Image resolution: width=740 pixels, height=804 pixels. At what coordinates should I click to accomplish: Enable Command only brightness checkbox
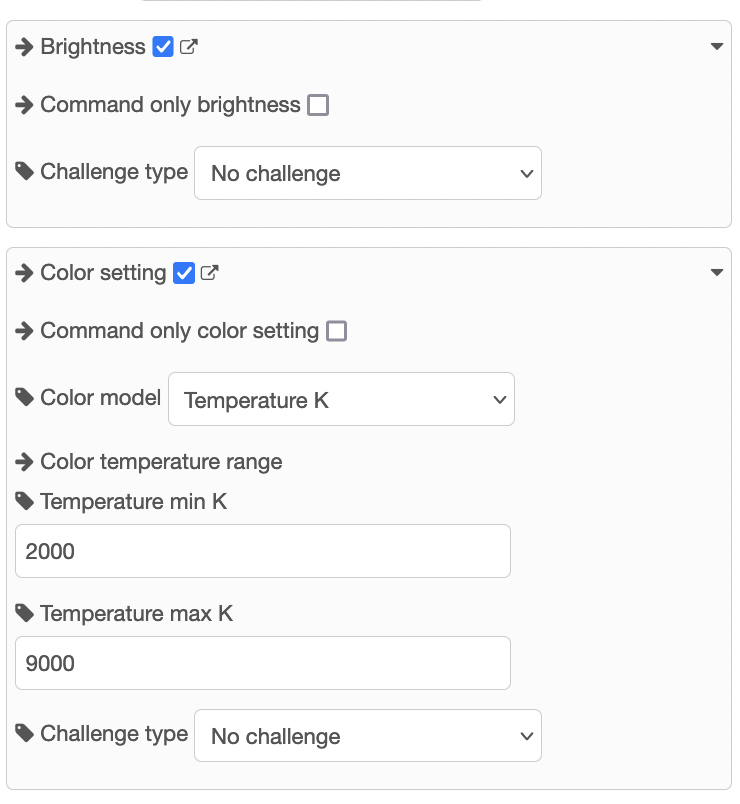(318, 105)
